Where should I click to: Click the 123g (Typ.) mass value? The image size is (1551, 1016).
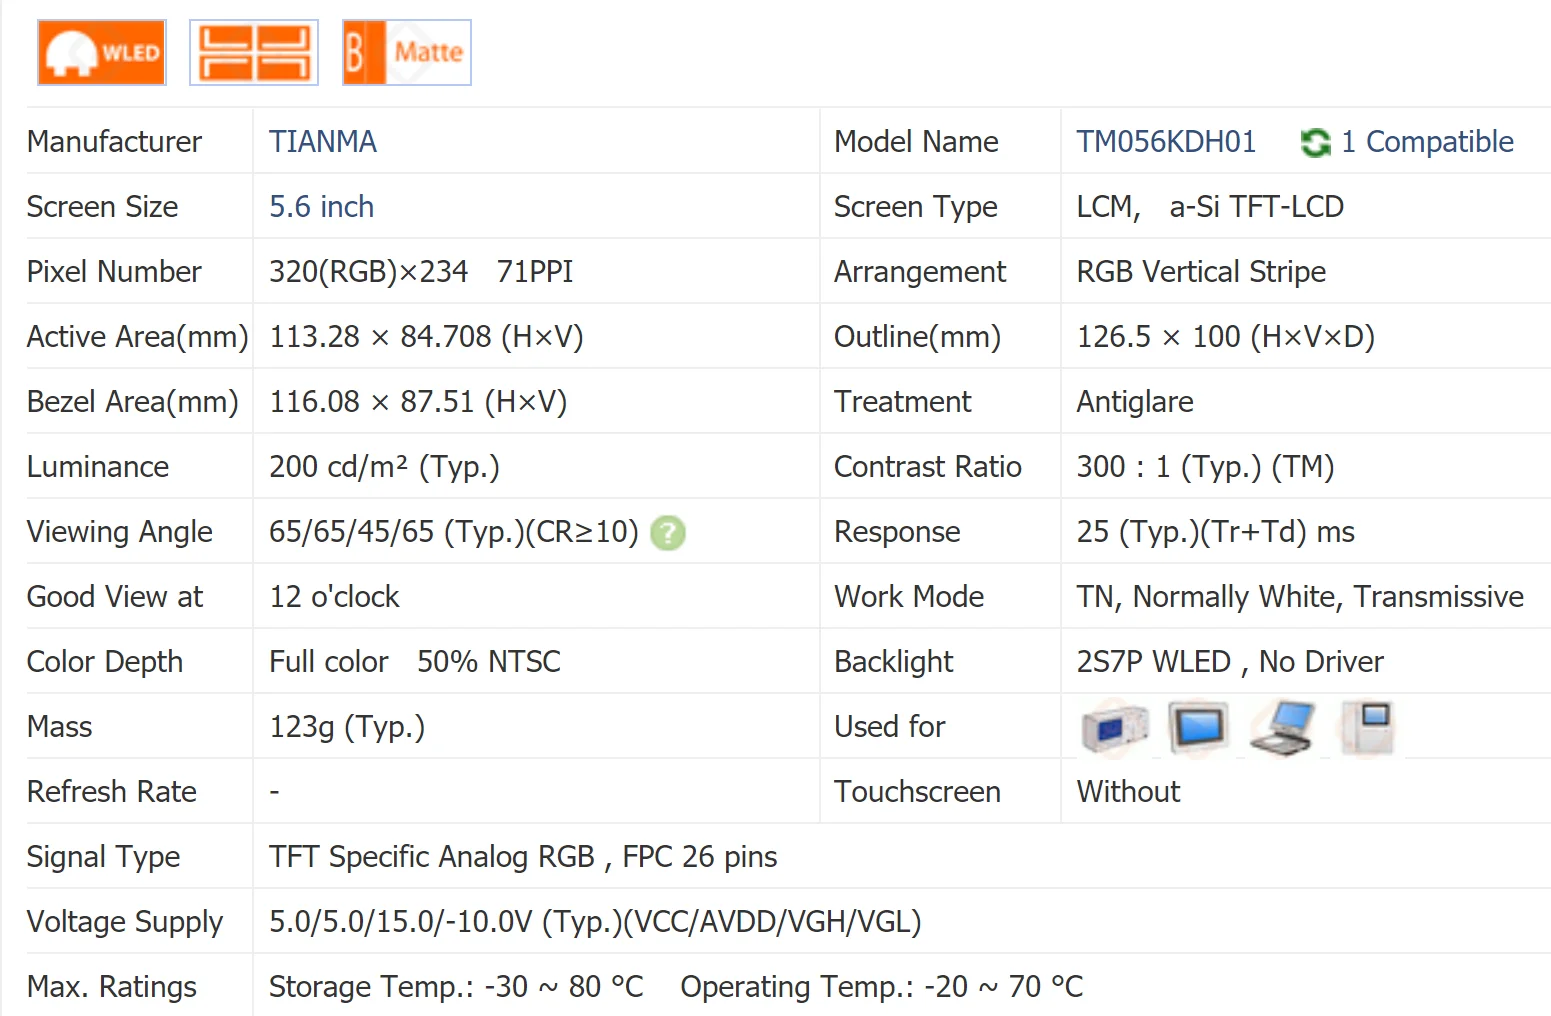(x=347, y=727)
